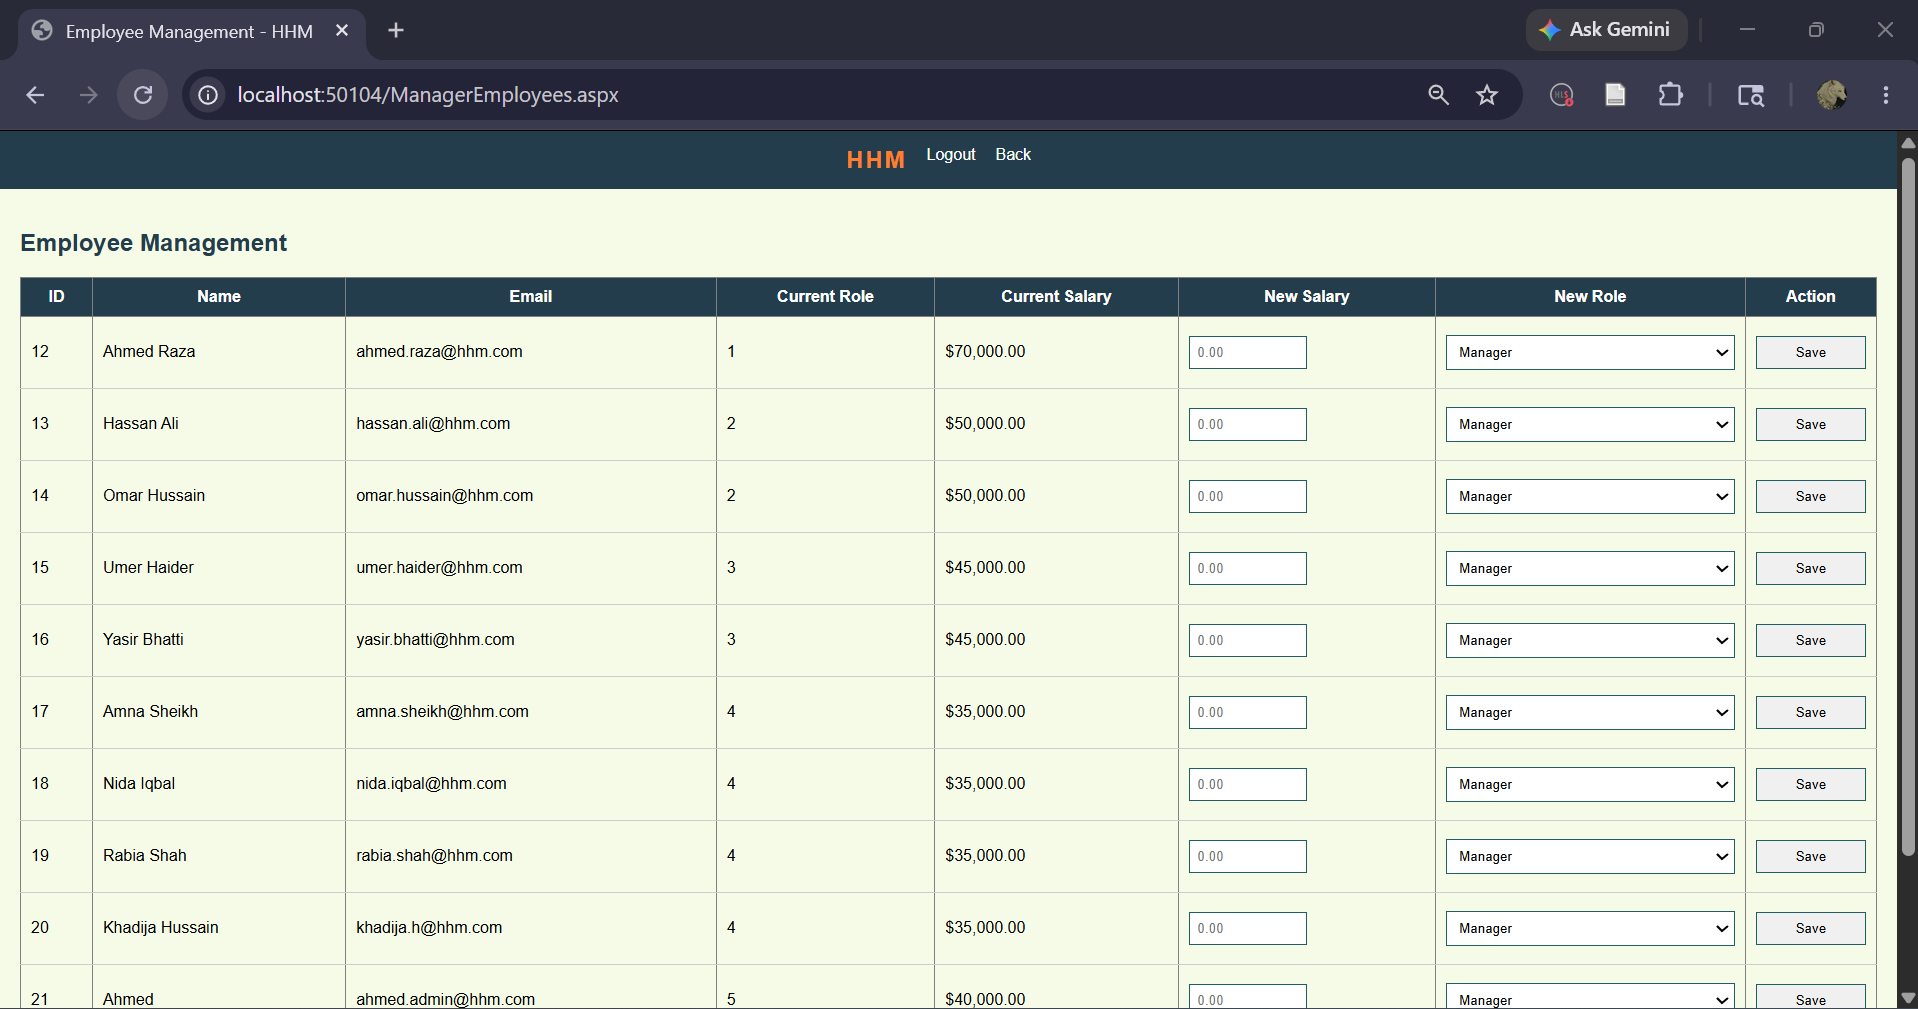The width and height of the screenshot is (1918, 1009).
Task: Click New Salary field for Khadija Hussain
Action: (1247, 928)
